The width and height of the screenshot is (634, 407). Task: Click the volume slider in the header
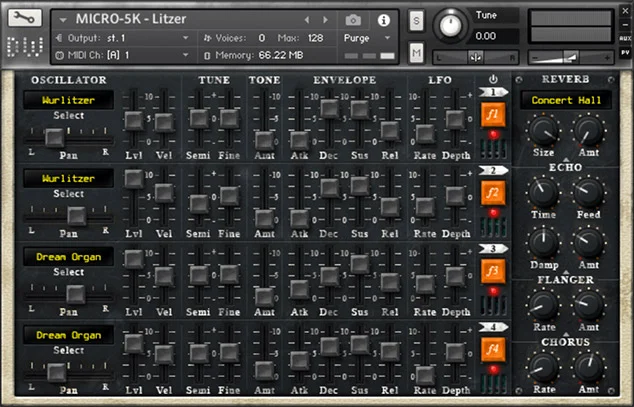pyautogui.click(x=571, y=58)
